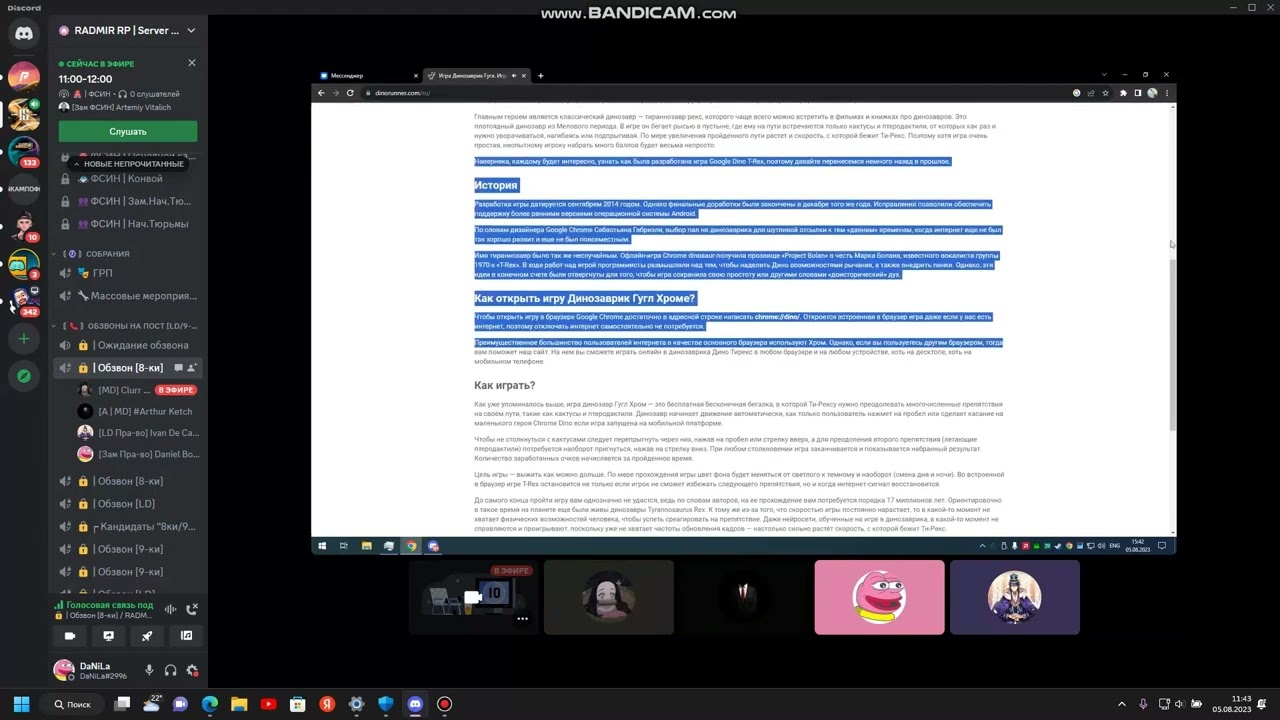The width and height of the screenshot is (1280, 720).
Task: Open channel ФСИН | Зам.Нач.Тюрьмы
Action: [128, 201]
